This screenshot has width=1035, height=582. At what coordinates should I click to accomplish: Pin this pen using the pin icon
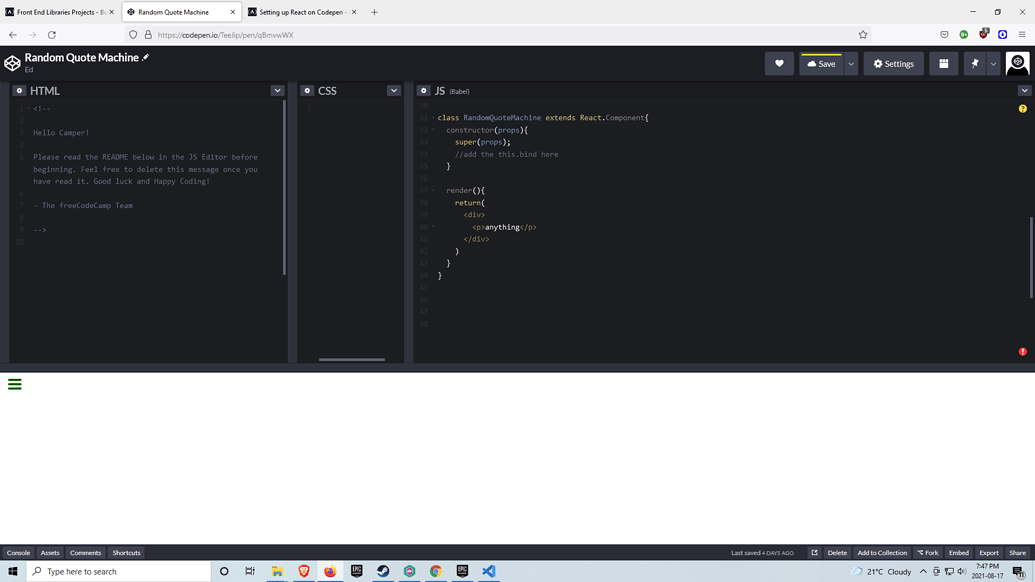972,63
